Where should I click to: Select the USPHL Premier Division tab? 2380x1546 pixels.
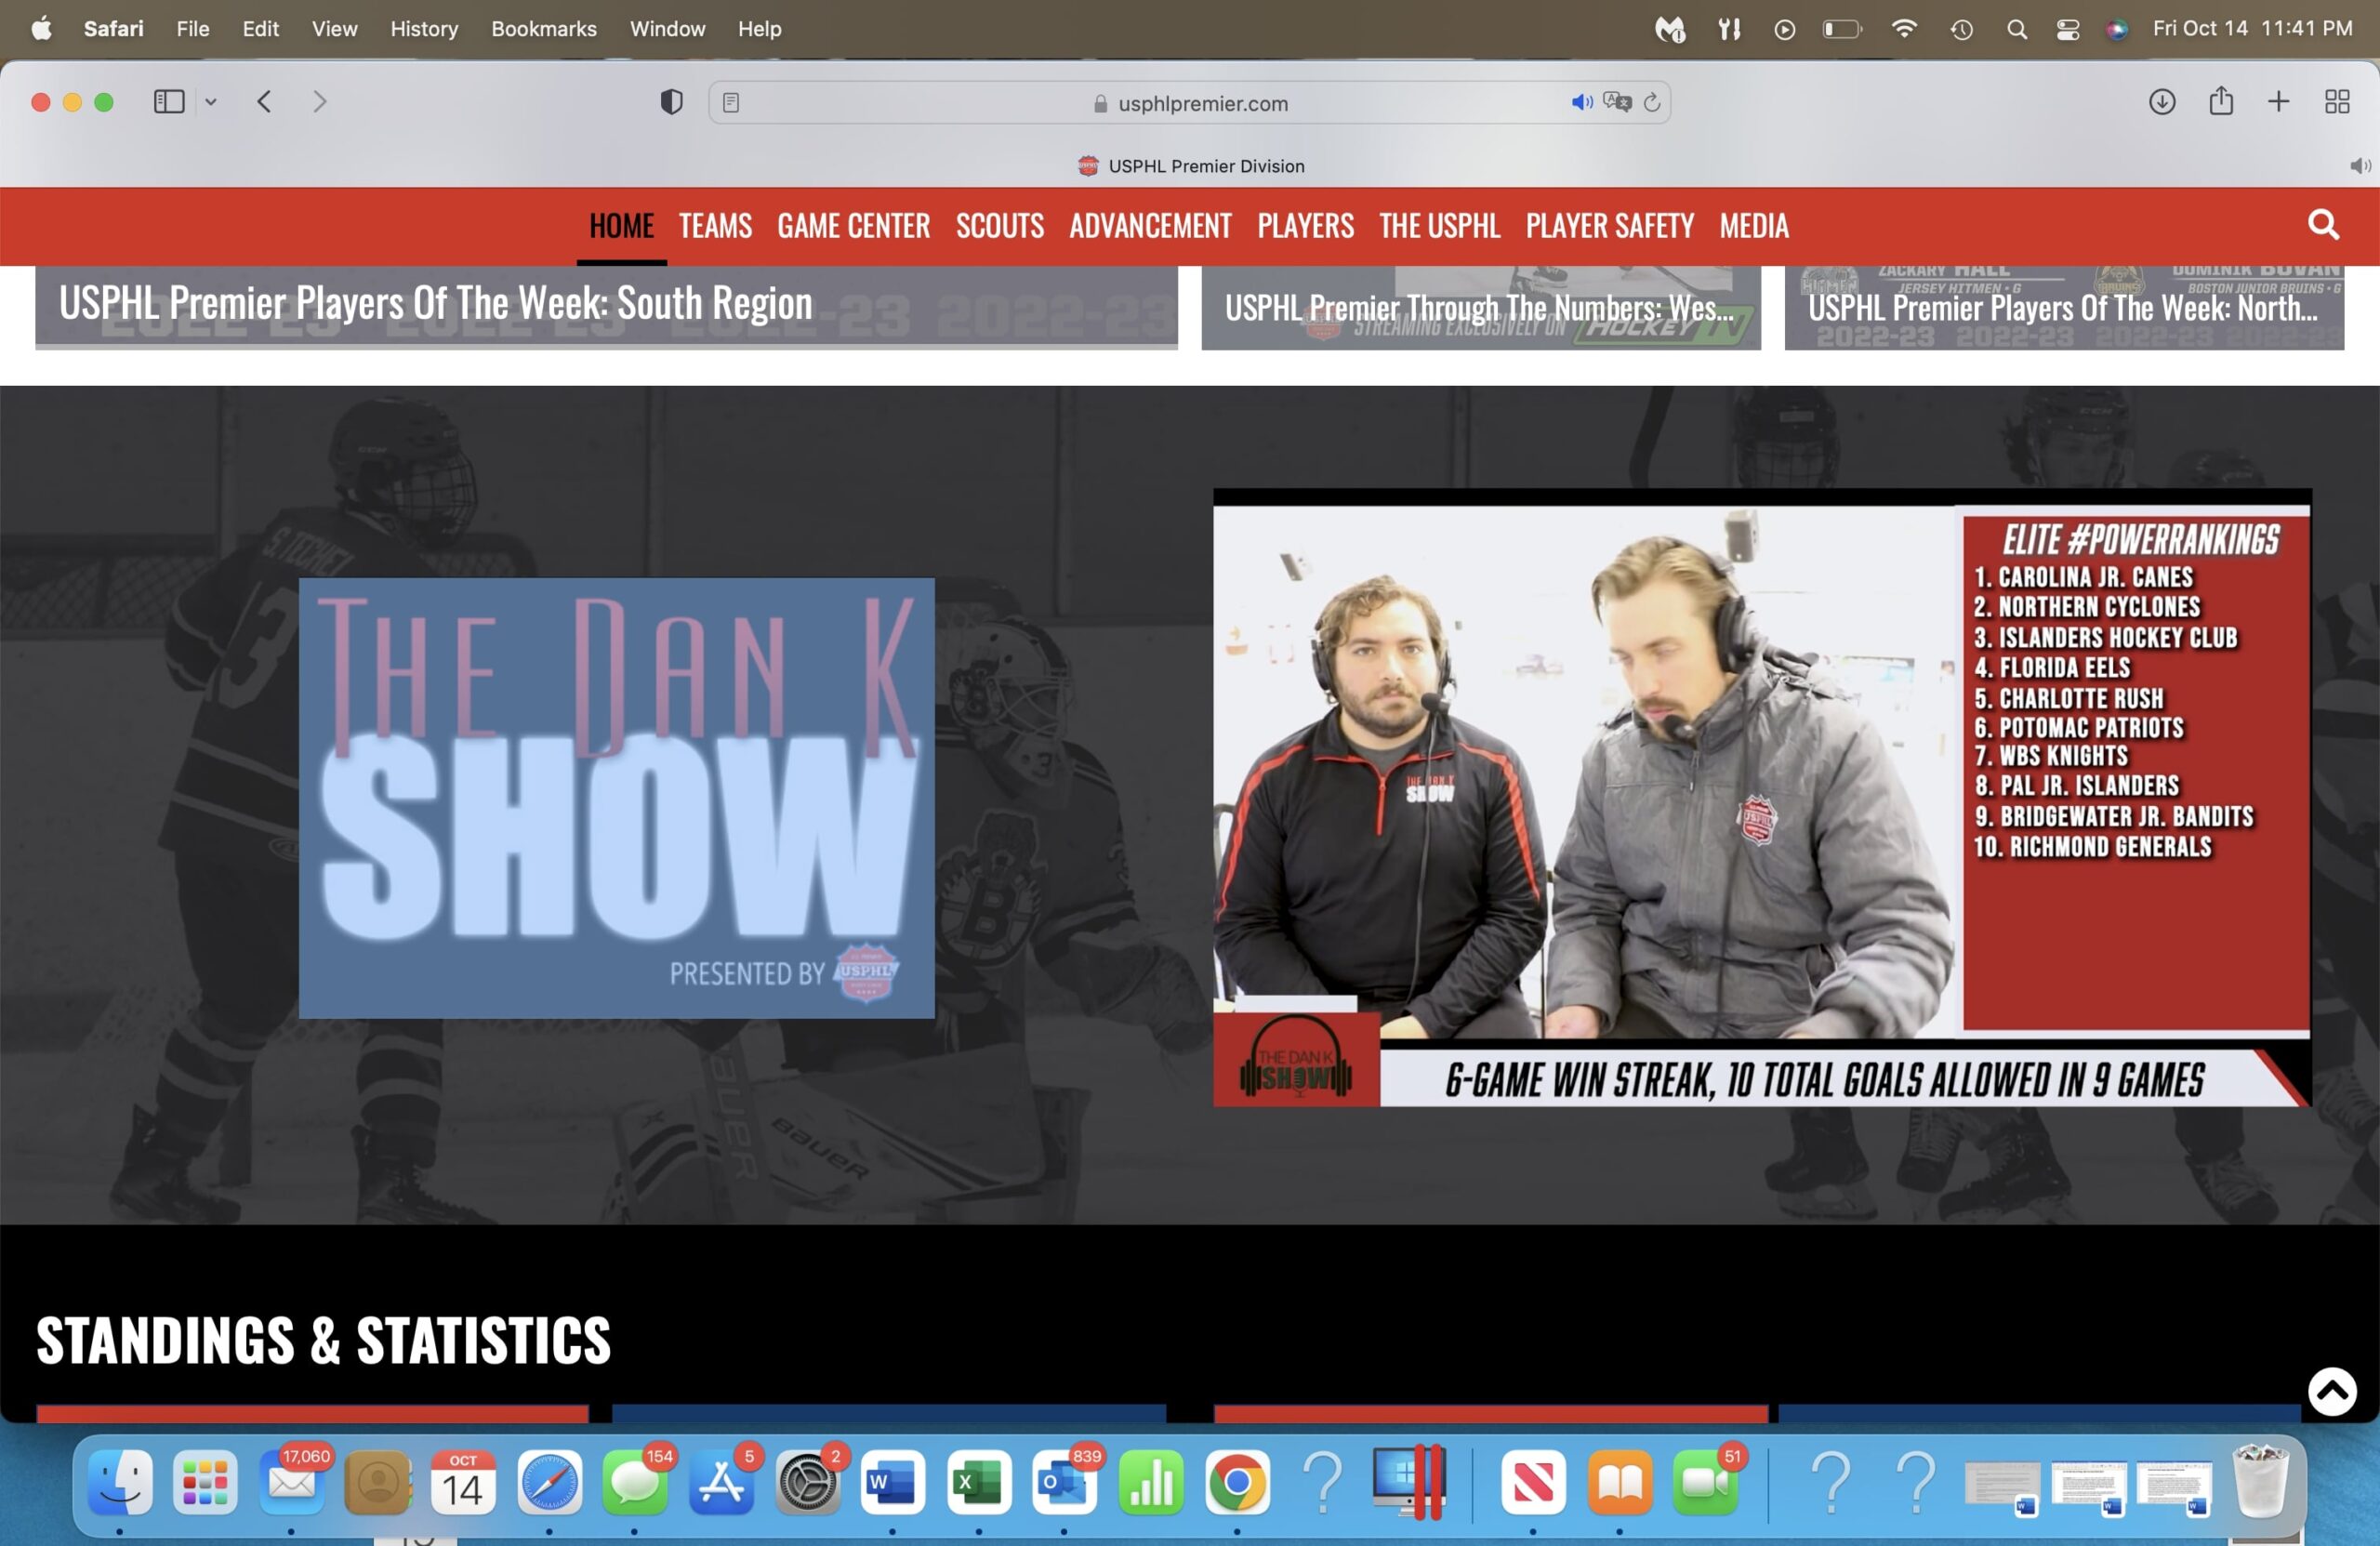1190,166
